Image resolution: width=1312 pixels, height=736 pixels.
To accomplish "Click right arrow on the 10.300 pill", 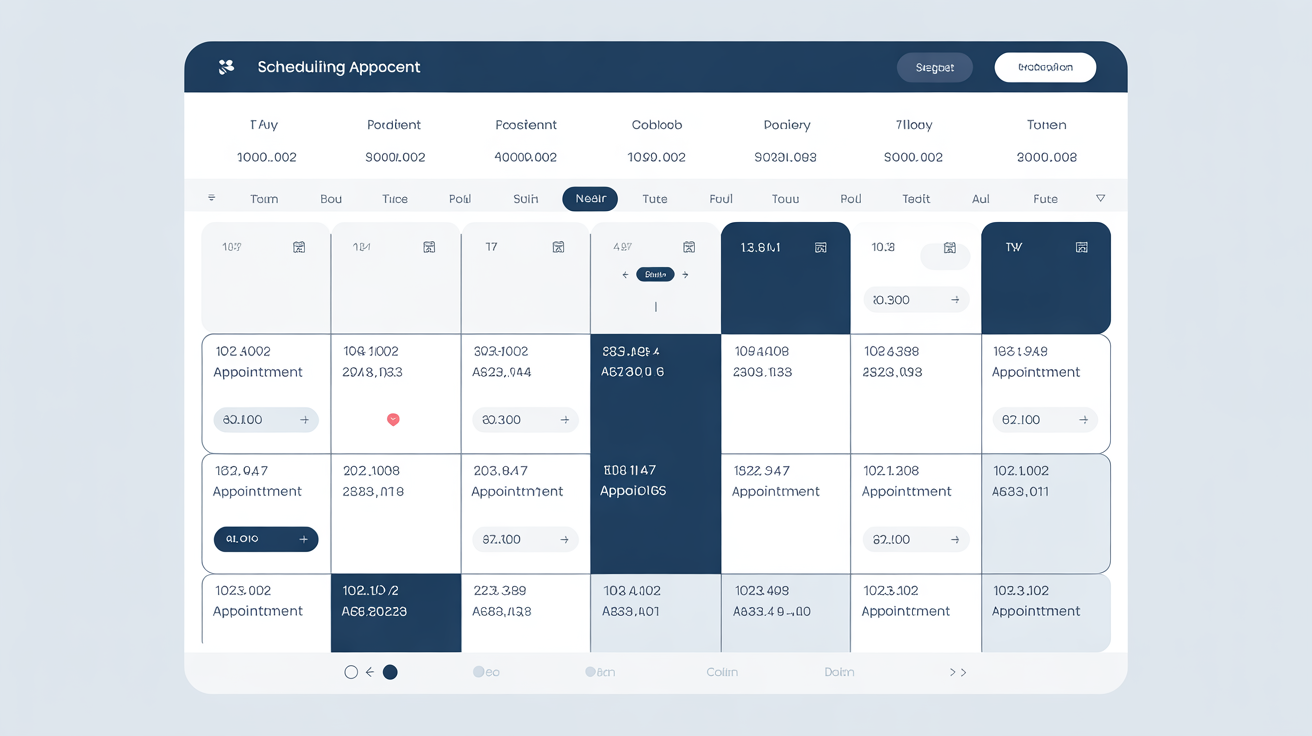I will pos(955,300).
